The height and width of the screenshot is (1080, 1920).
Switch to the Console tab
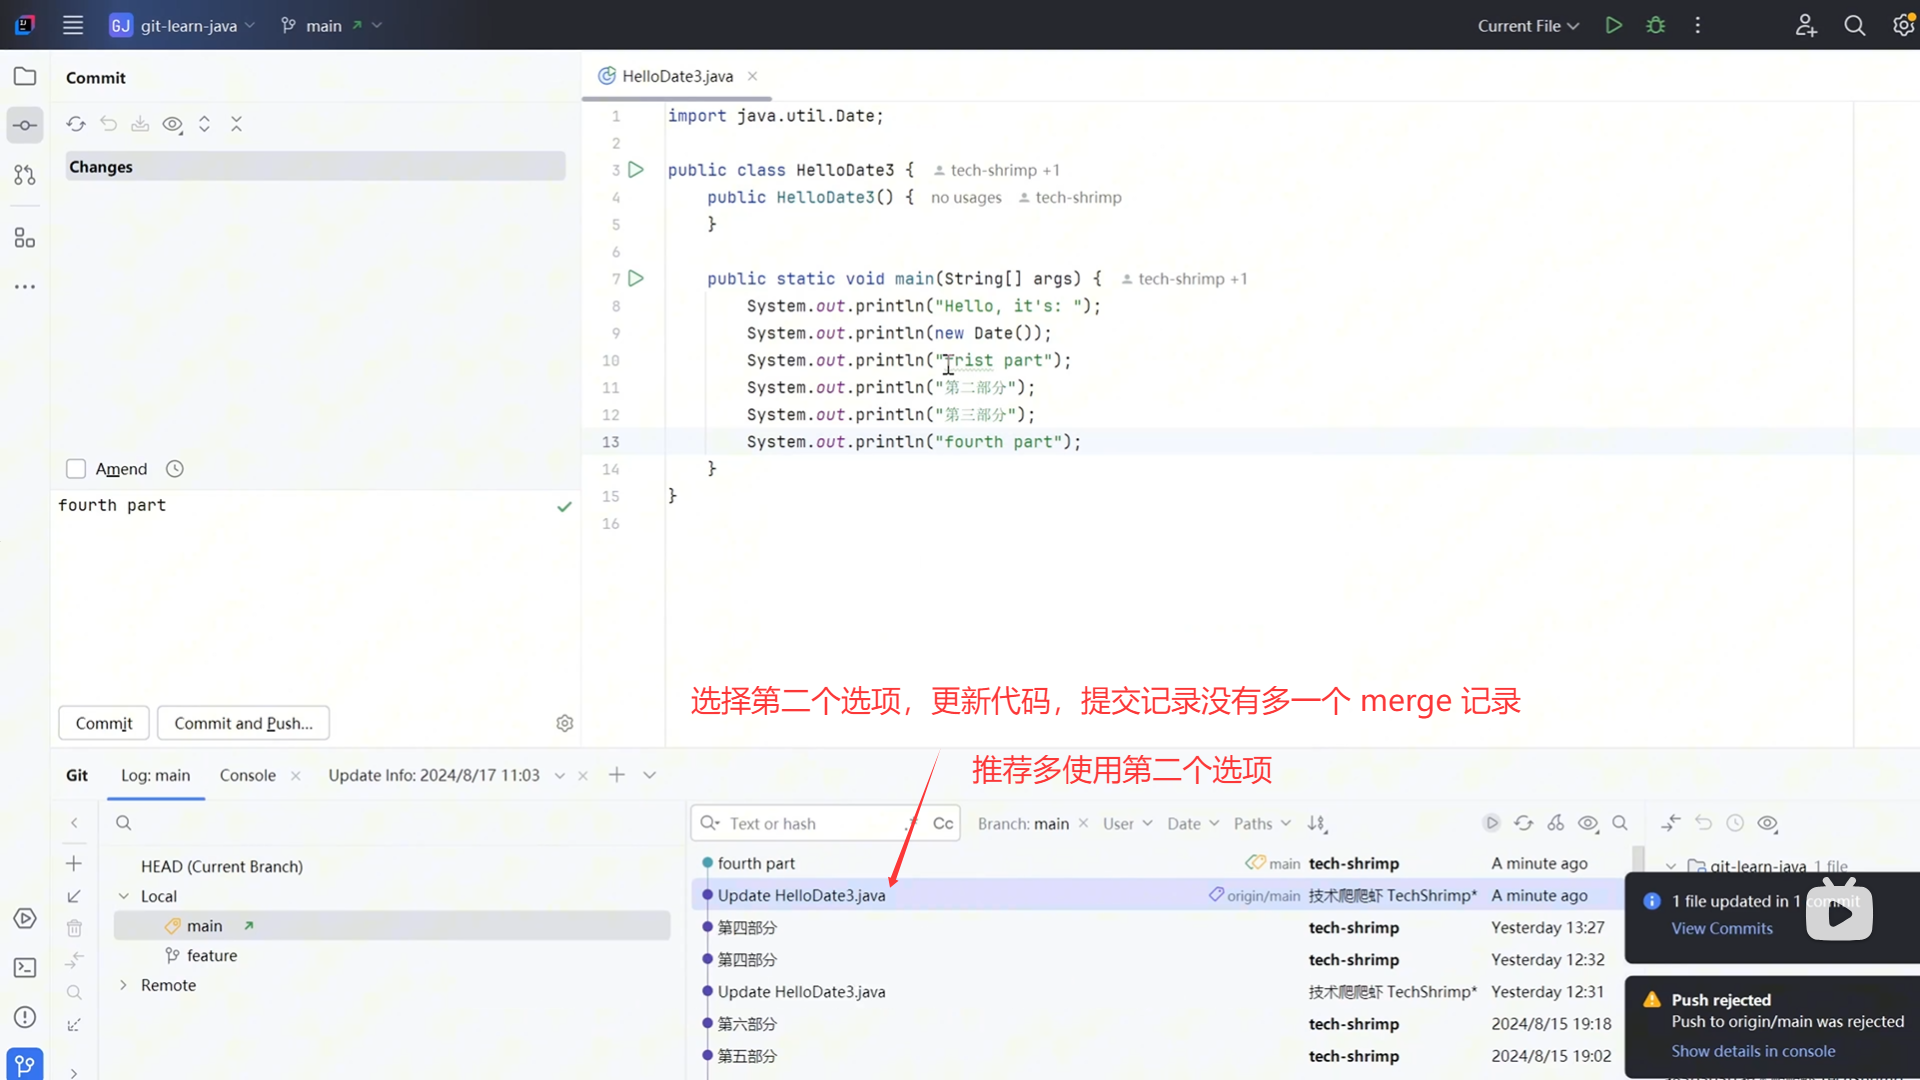(247, 775)
